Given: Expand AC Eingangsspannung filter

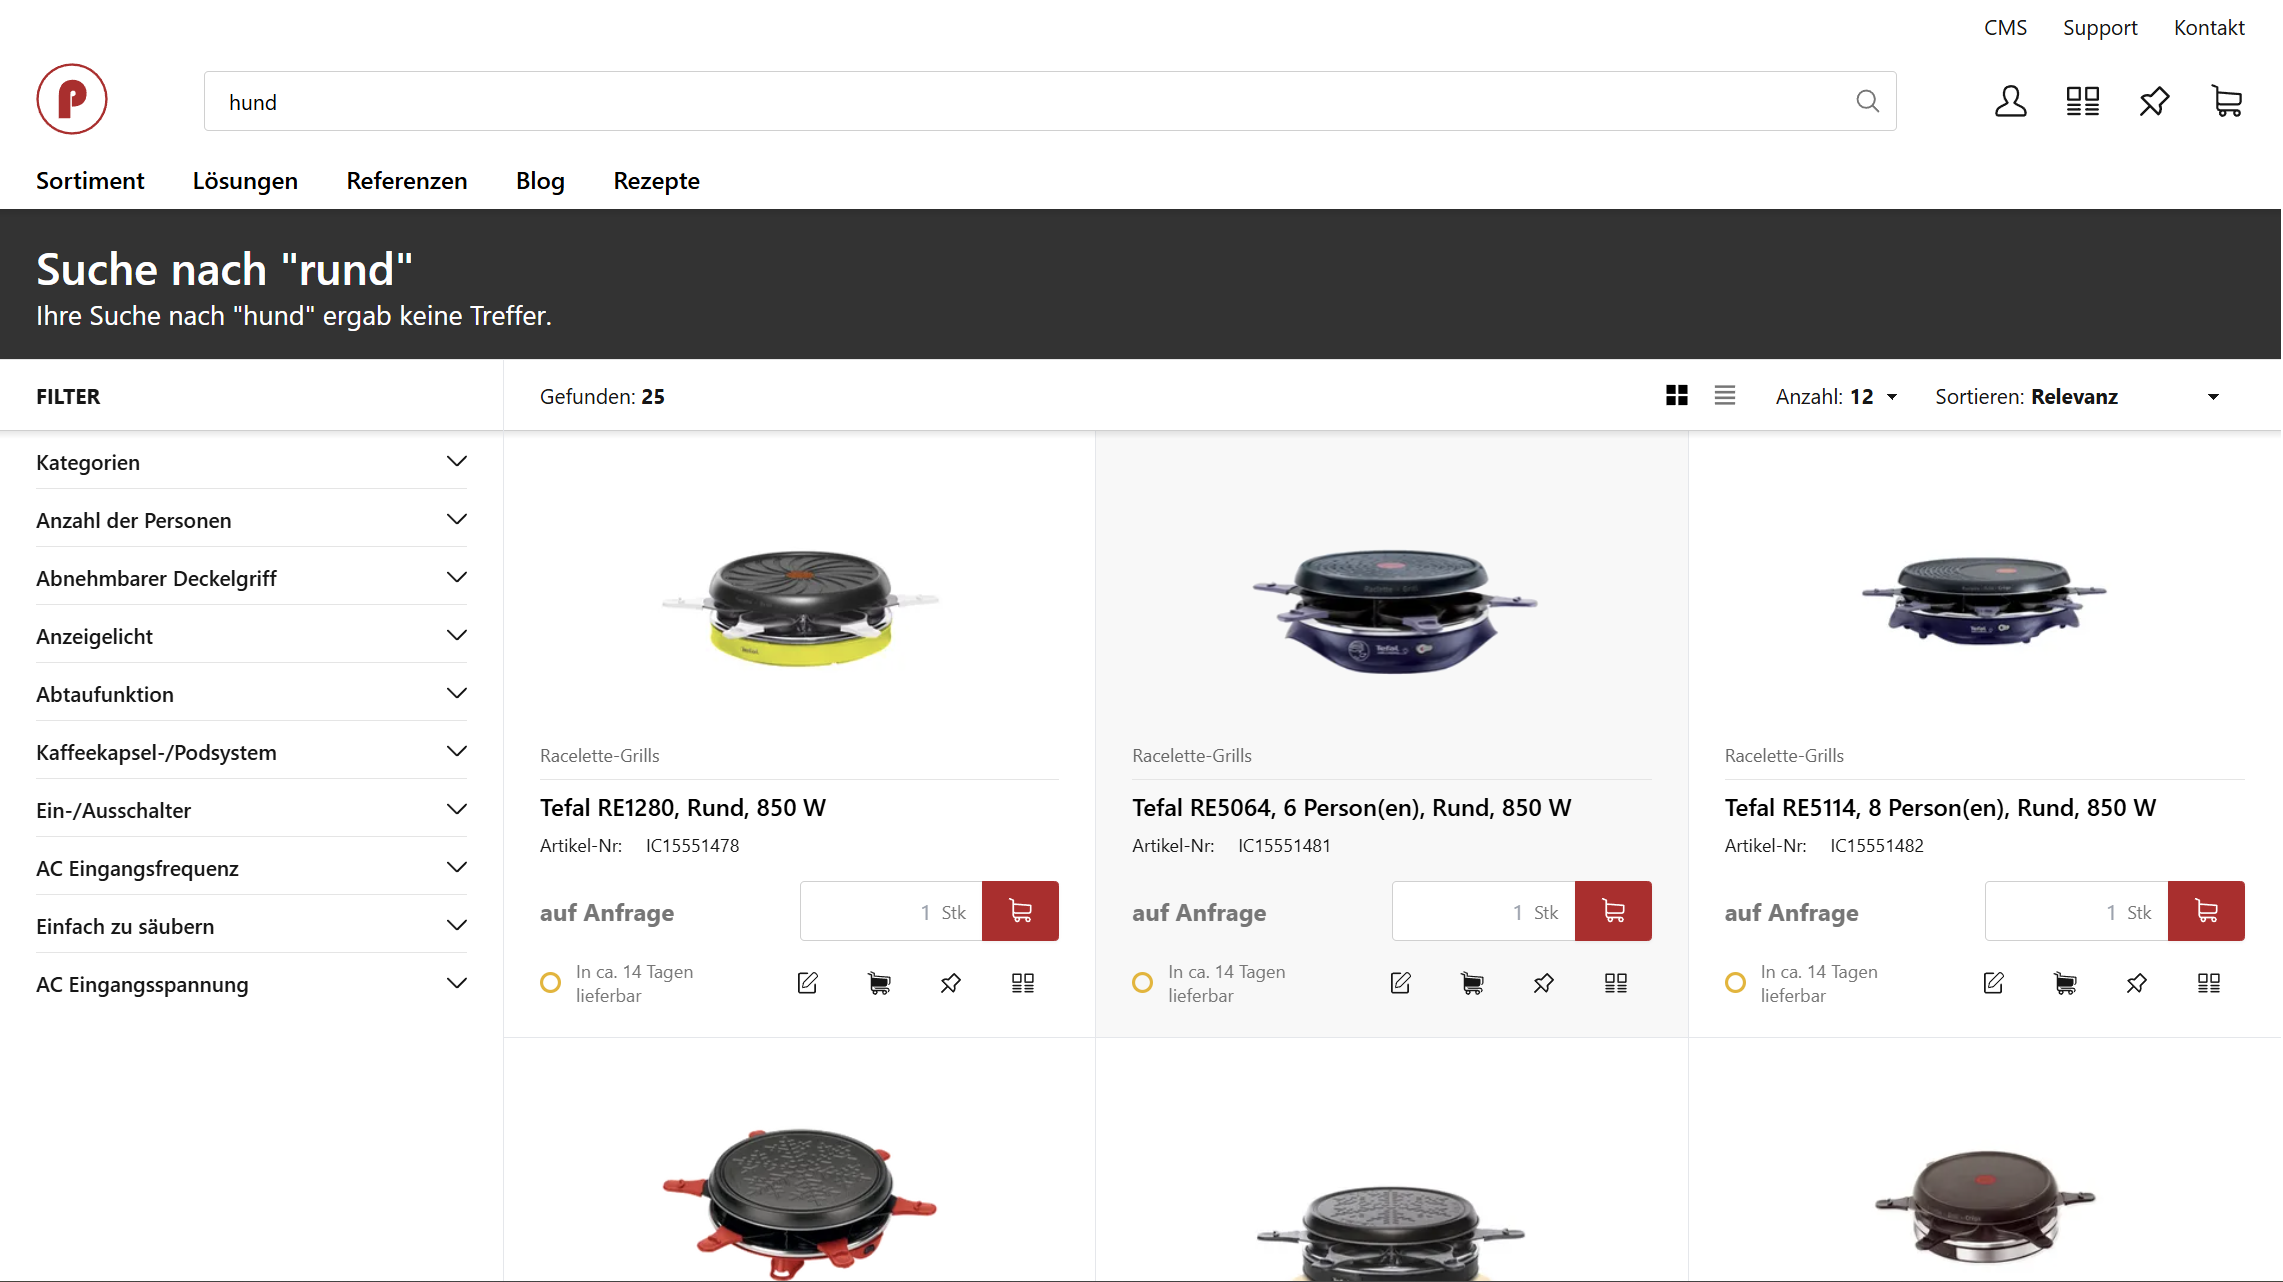Looking at the screenshot, I should pyautogui.click(x=251, y=984).
